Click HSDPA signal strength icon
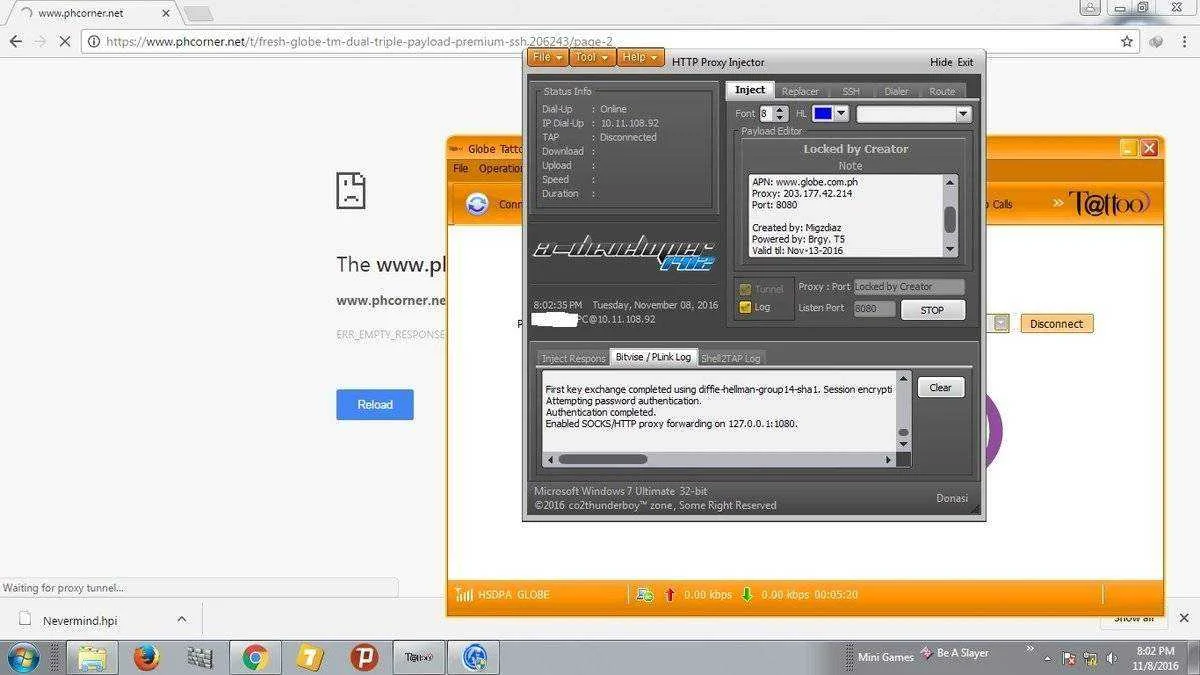Viewport: 1200px width, 675px height. 463,595
